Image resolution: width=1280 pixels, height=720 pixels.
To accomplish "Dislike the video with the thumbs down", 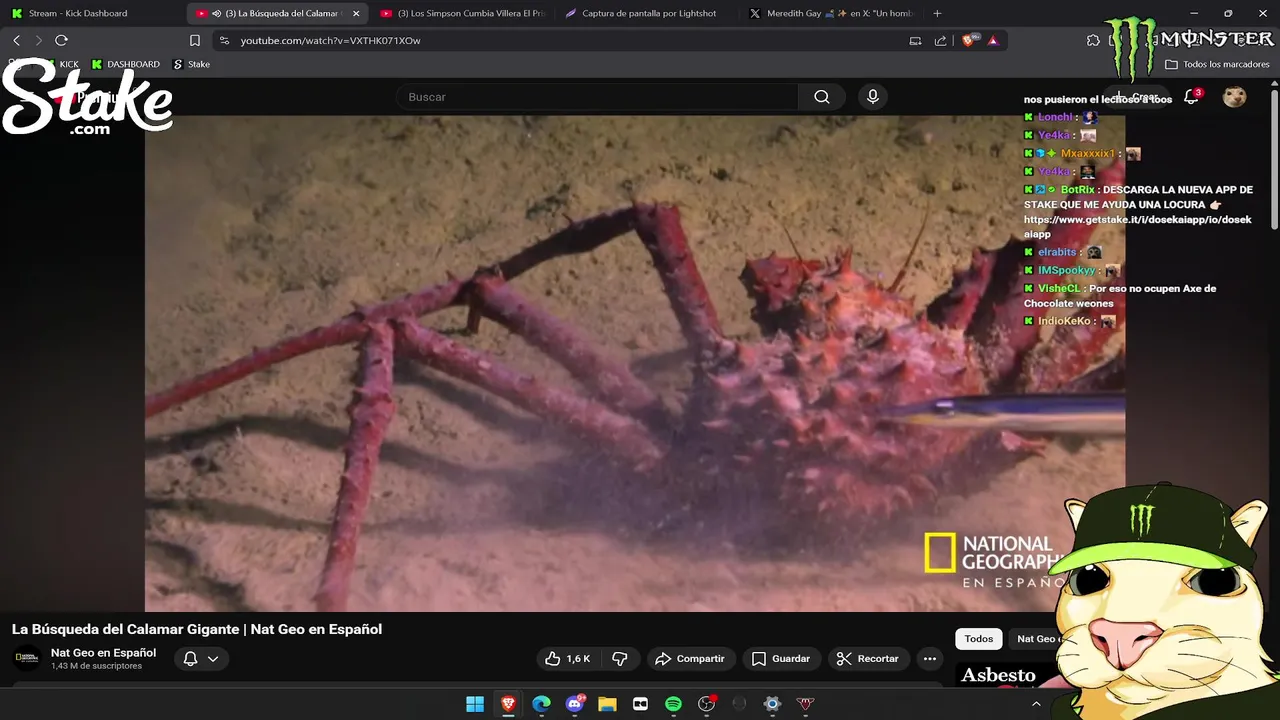I will [620, 658].
